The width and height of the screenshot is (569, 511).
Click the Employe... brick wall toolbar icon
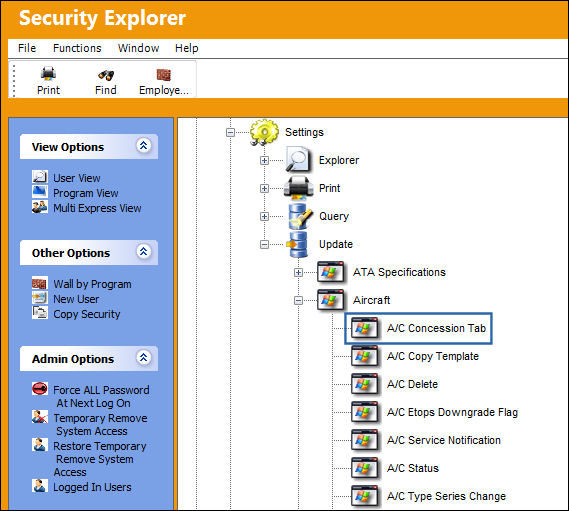click(164, 74)
